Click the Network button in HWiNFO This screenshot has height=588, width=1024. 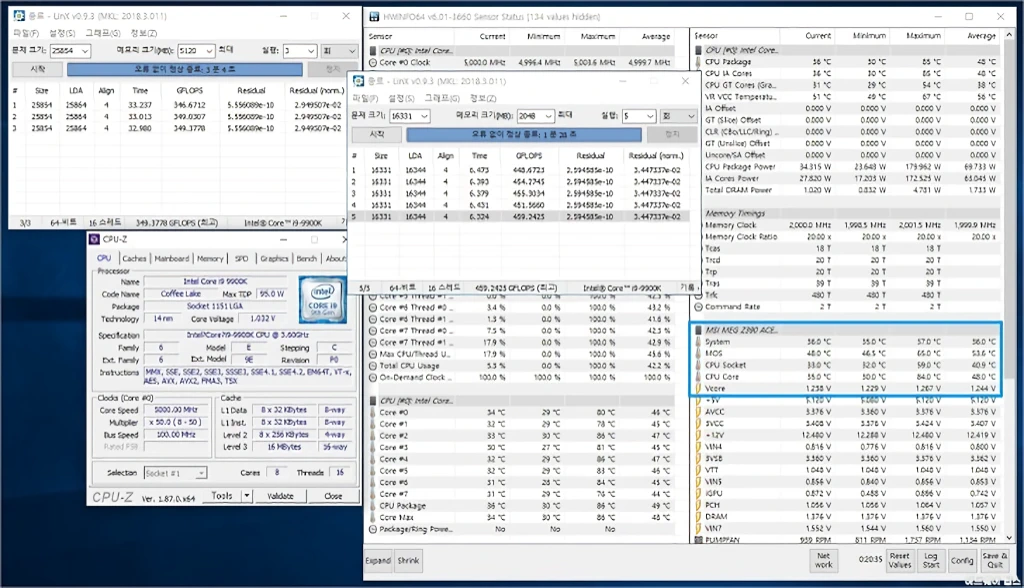pyautogui.click(x=824, y=560)
